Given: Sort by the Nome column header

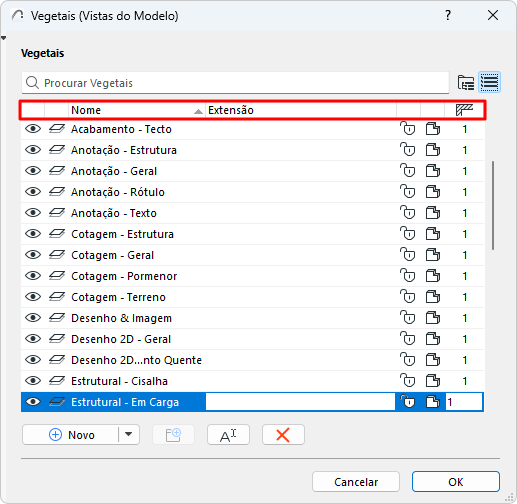Looking at the screenshot, I should point(137,110).
